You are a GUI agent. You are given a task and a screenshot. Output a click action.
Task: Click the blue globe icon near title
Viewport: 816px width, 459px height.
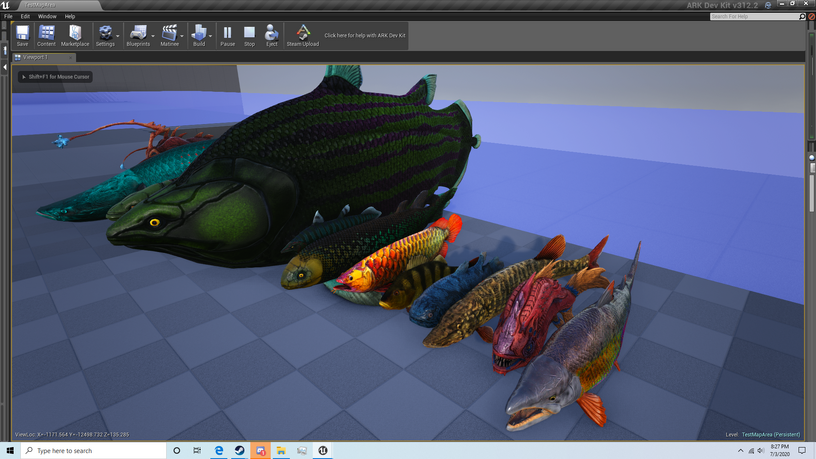pos(768,5)
